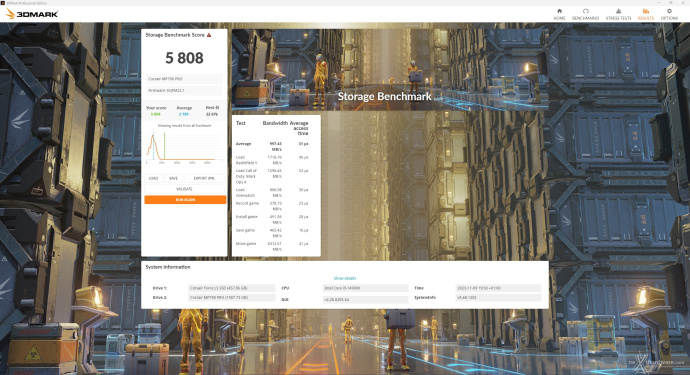The height and width of the screenshot is (375, 690).
Task: Click the Load Battlefield V row
Action: click(272, 160)
